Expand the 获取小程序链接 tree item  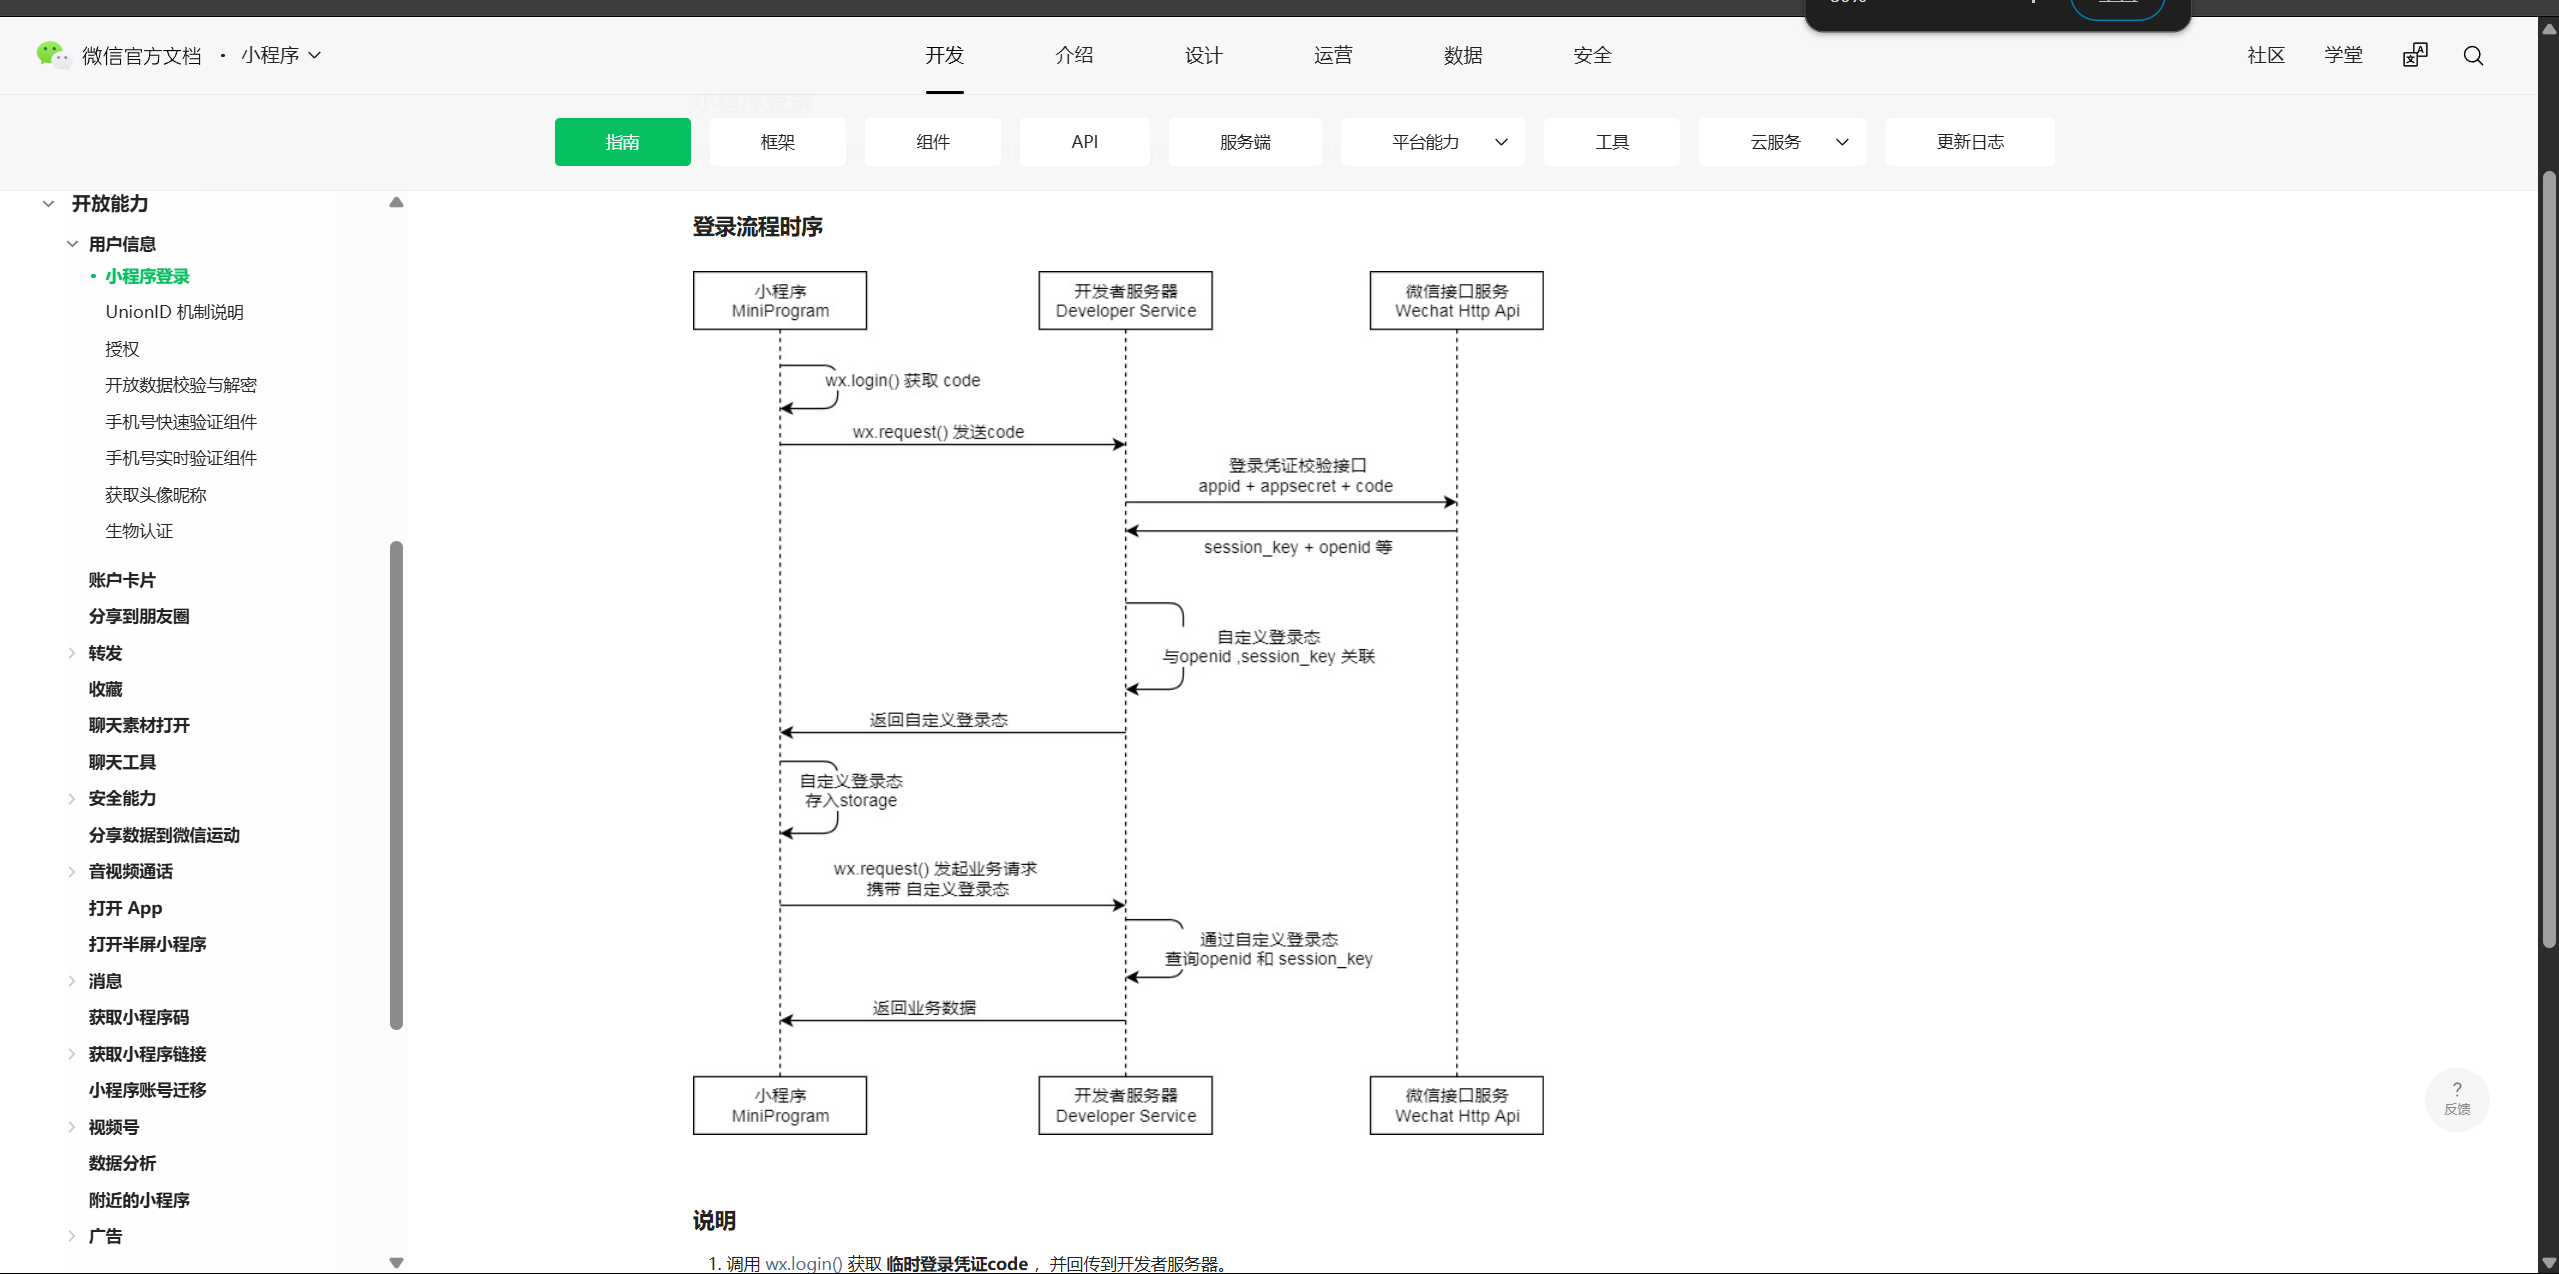(72, 1054)
